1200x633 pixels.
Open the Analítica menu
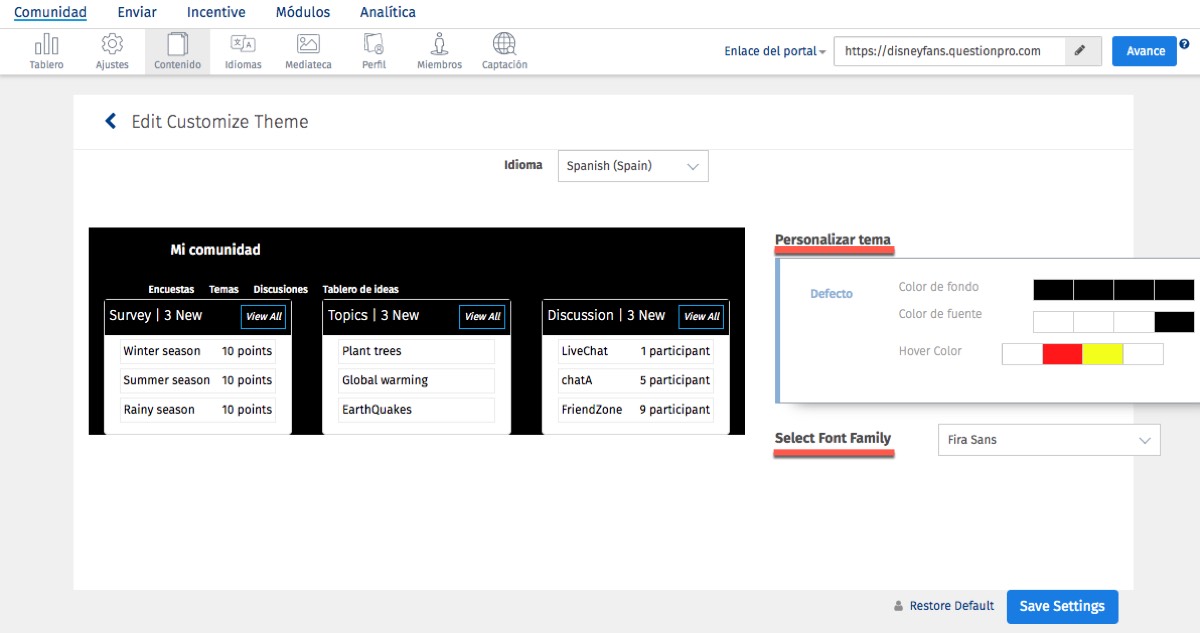[x=388, y=13]
